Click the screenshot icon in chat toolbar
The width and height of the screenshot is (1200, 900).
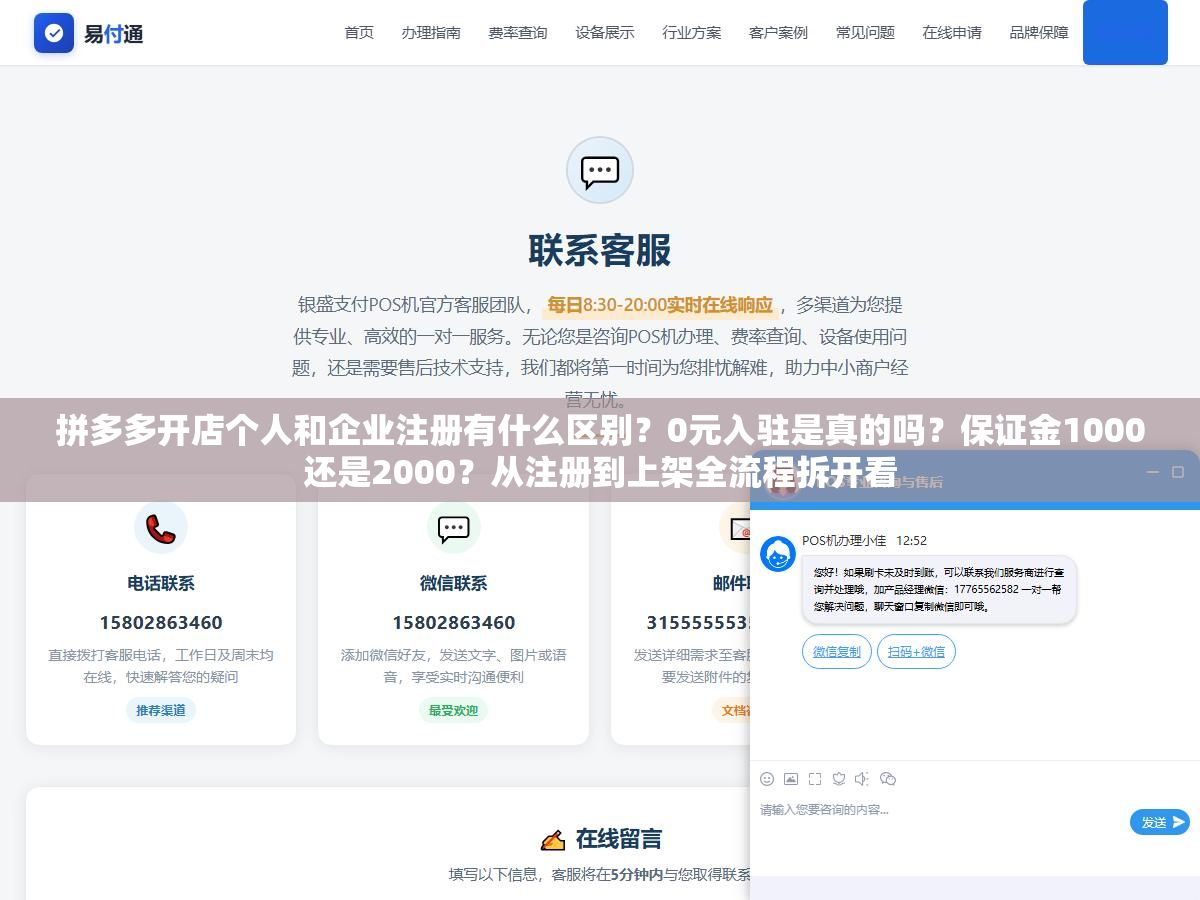point(815,779)
